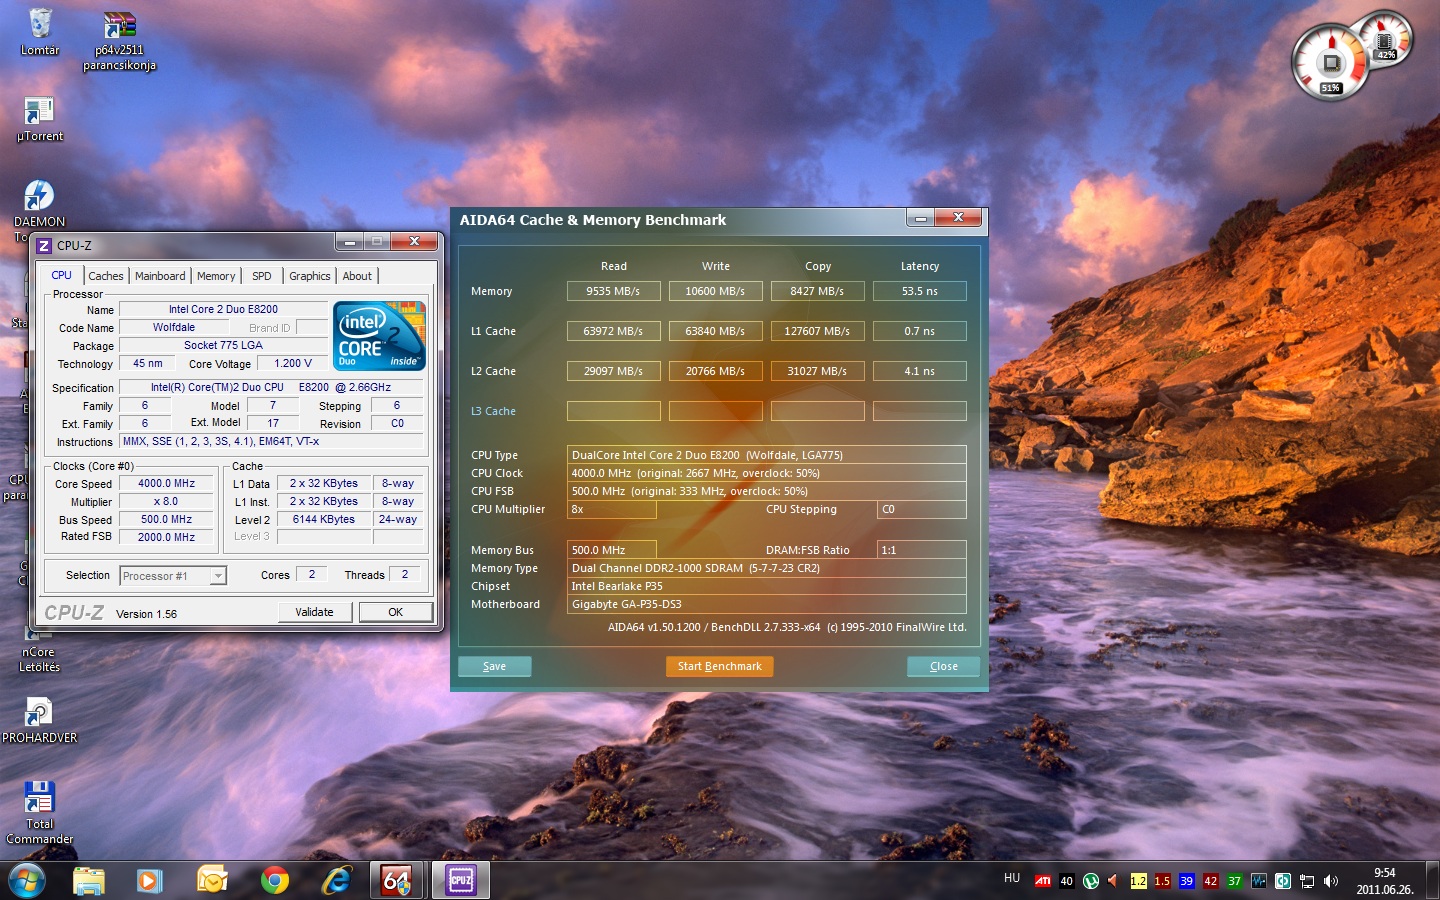Click the CPU Clock field showing 4000.0 MHz
The image size is (1440, 900).
pyautogui.click(x=767, y=473)
